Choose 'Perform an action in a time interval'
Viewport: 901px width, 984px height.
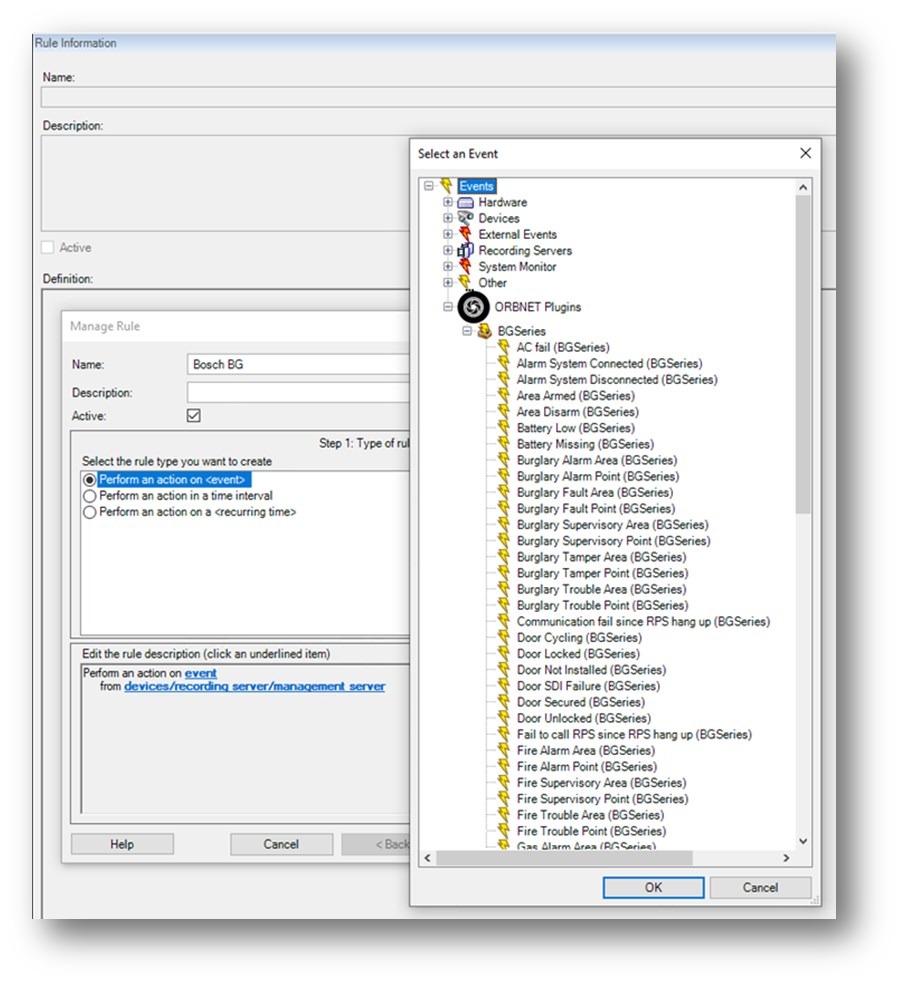point(90,496)
